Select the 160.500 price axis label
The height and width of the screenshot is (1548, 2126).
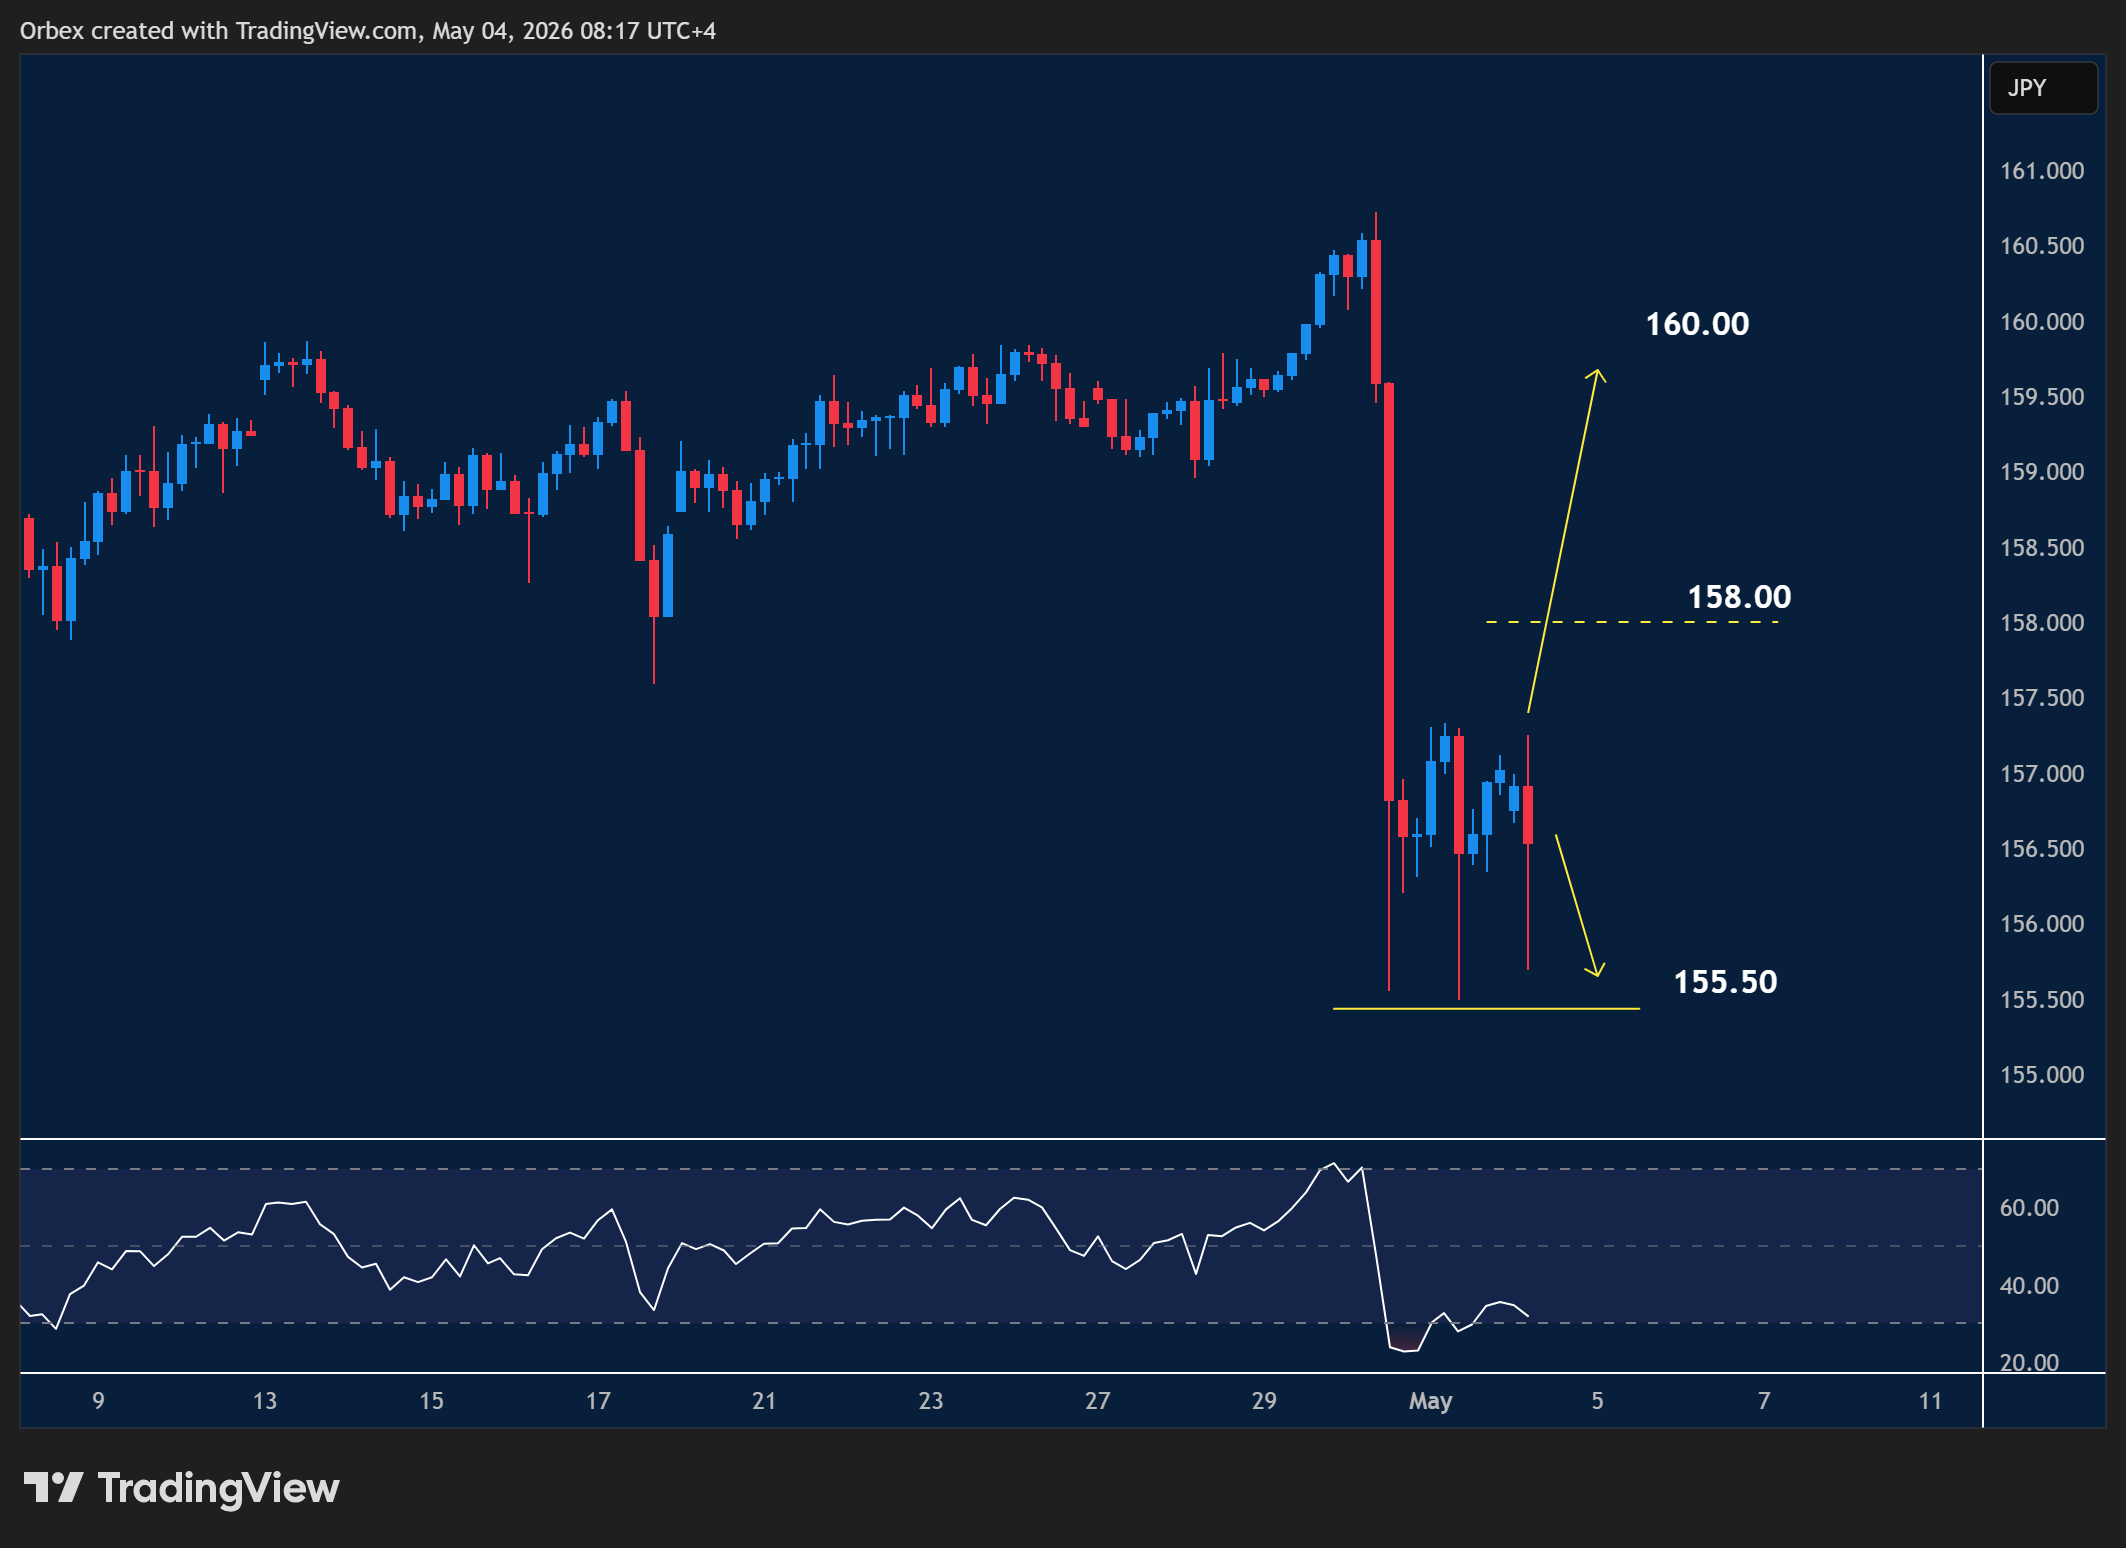[x=2042, y=246]
